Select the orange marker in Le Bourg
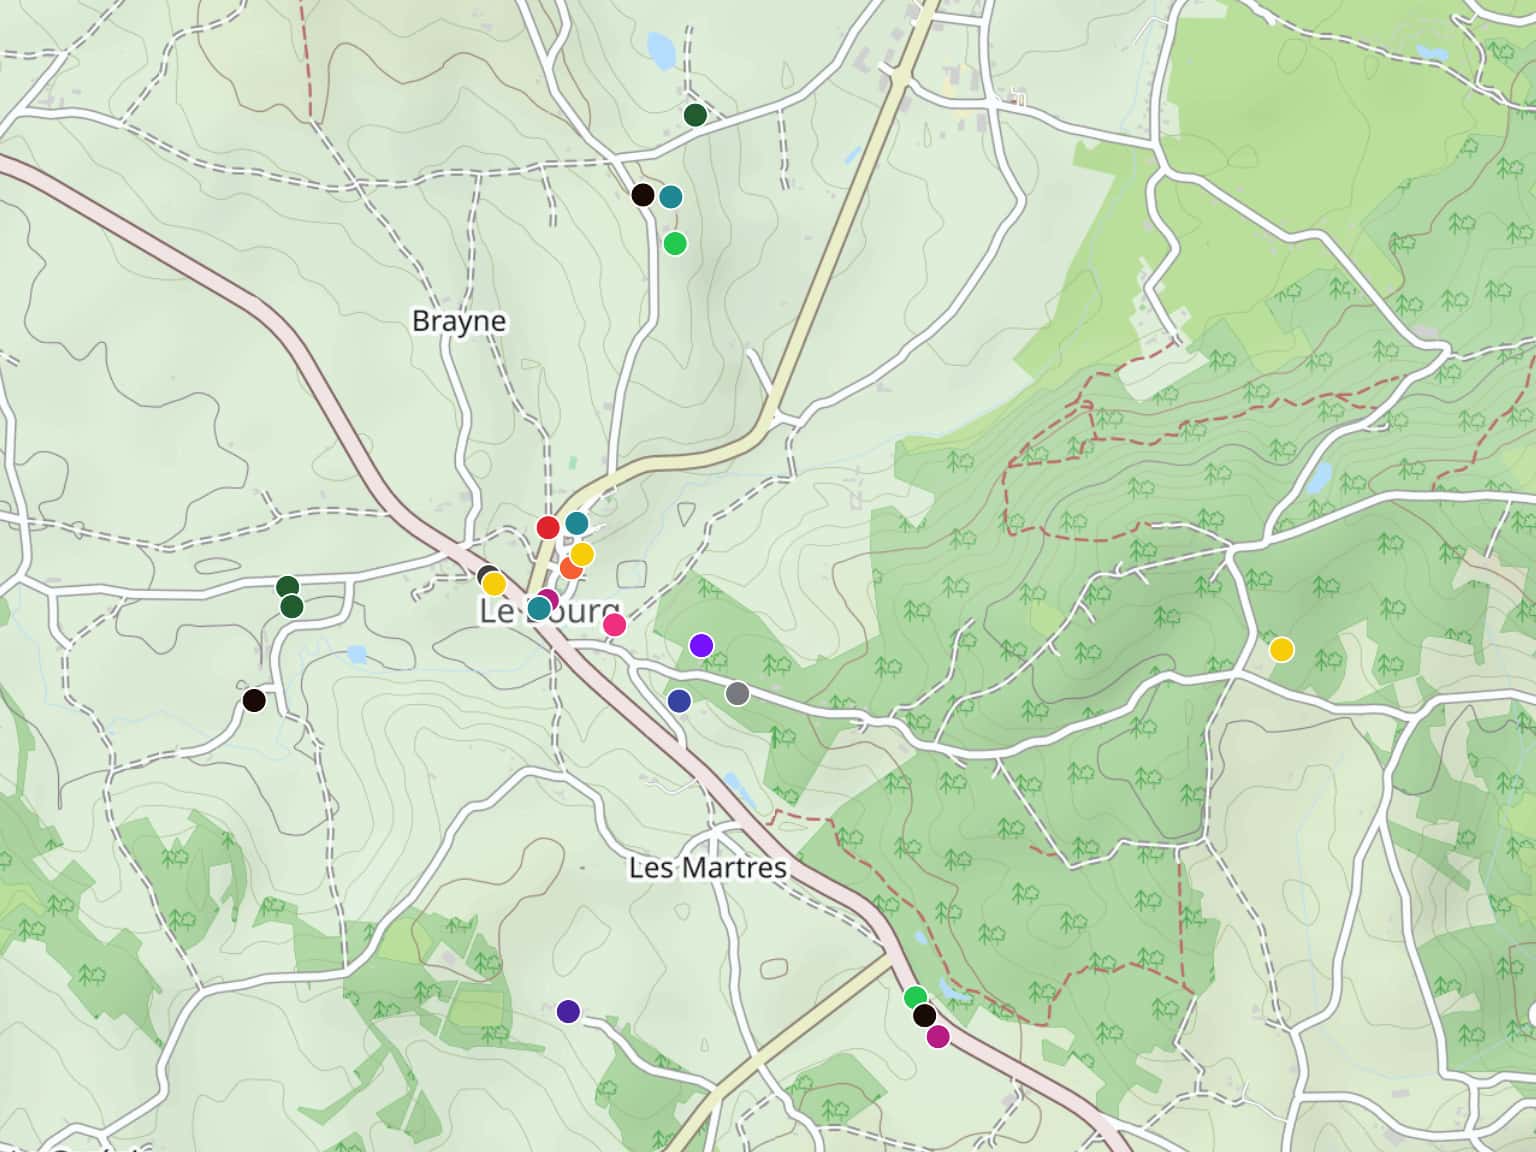 tap(571, 568)
